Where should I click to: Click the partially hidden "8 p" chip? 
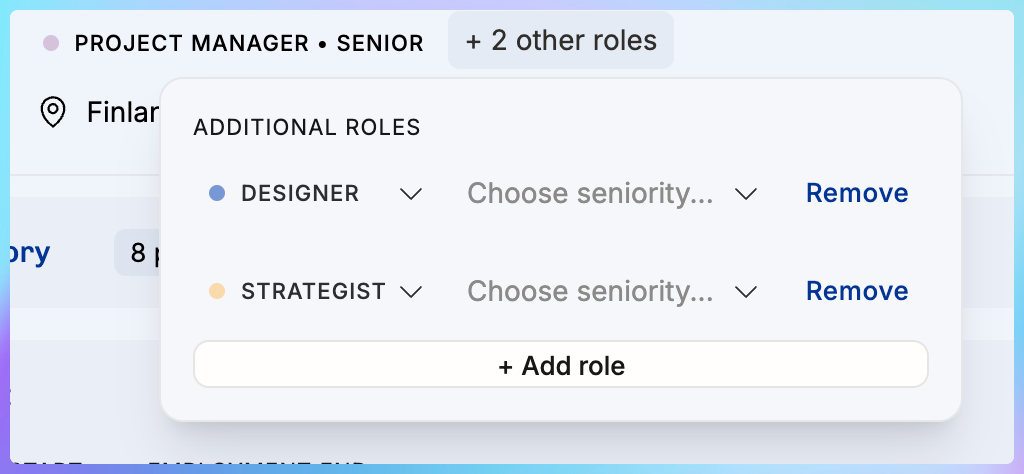click(x=139, y=254)
